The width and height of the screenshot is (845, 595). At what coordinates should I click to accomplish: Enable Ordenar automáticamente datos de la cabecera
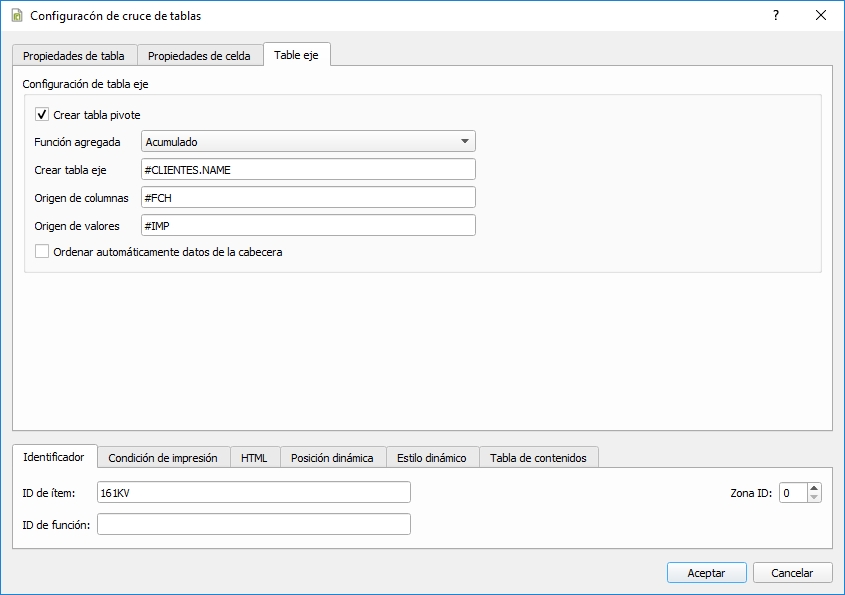(42, 252)
